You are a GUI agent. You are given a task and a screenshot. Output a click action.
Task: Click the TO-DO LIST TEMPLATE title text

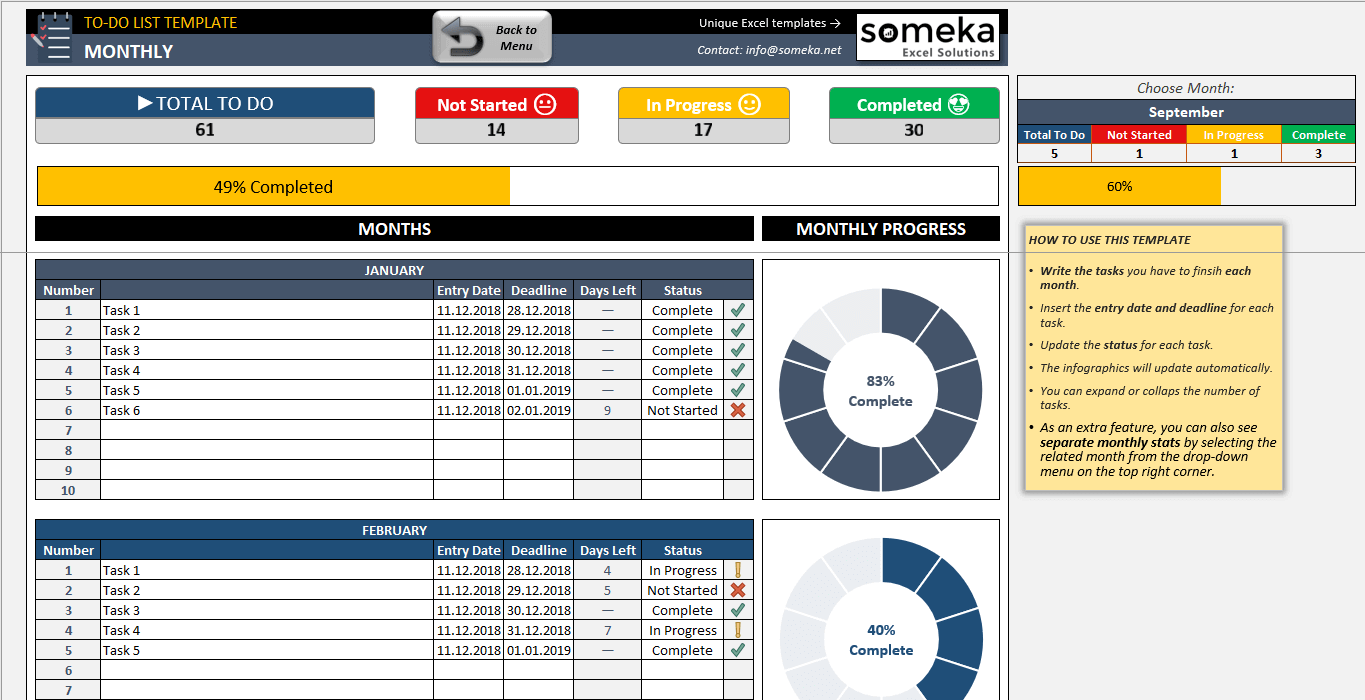pos(160,22)
